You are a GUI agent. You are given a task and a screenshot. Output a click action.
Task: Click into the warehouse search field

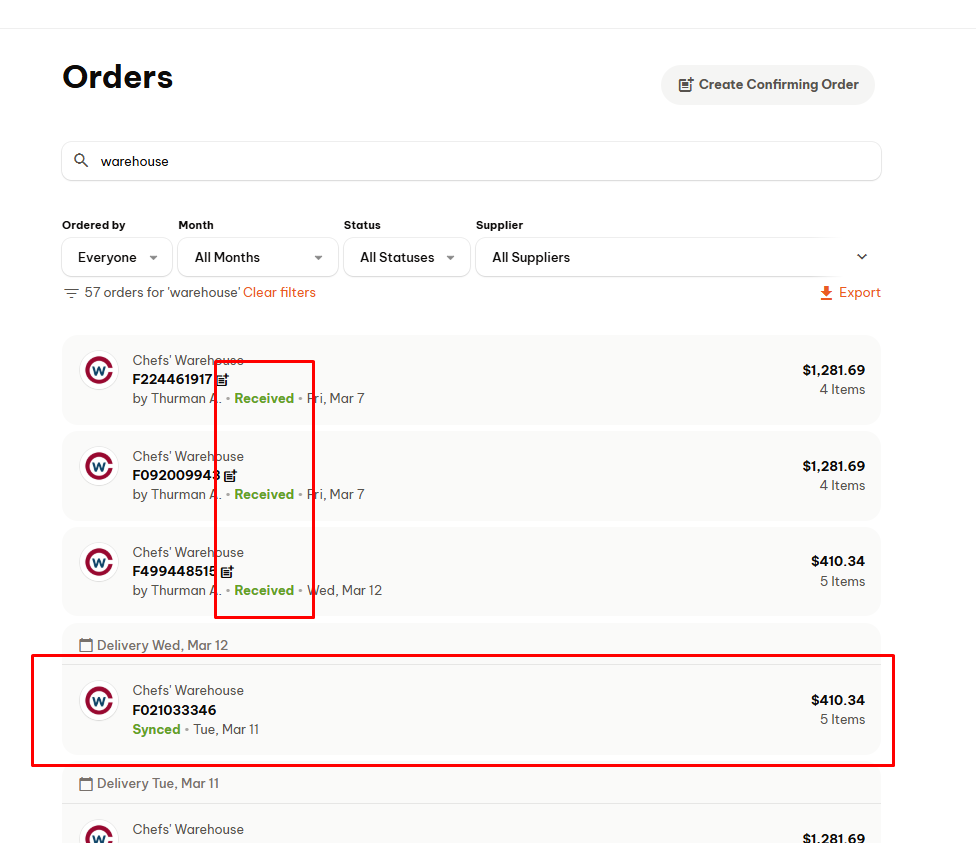point(471,161)
